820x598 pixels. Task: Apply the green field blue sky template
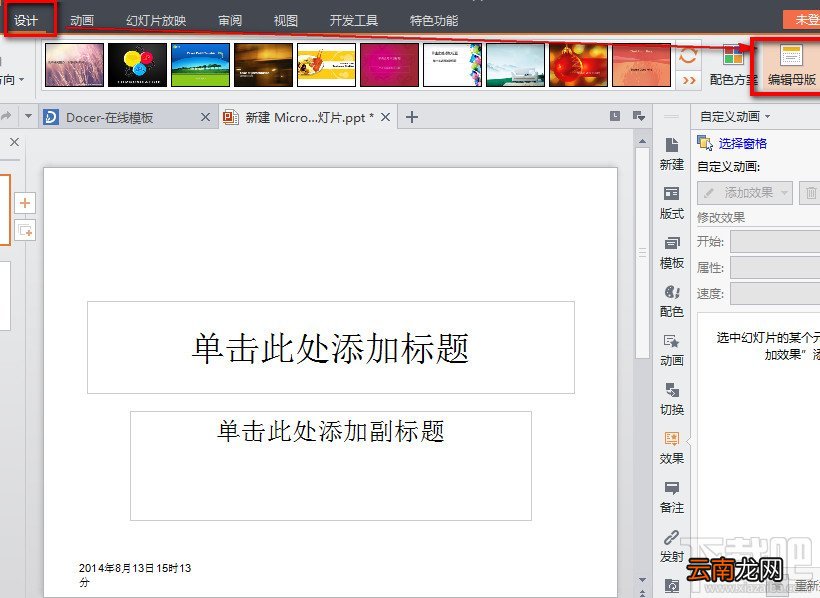click(x=200, y=65)
